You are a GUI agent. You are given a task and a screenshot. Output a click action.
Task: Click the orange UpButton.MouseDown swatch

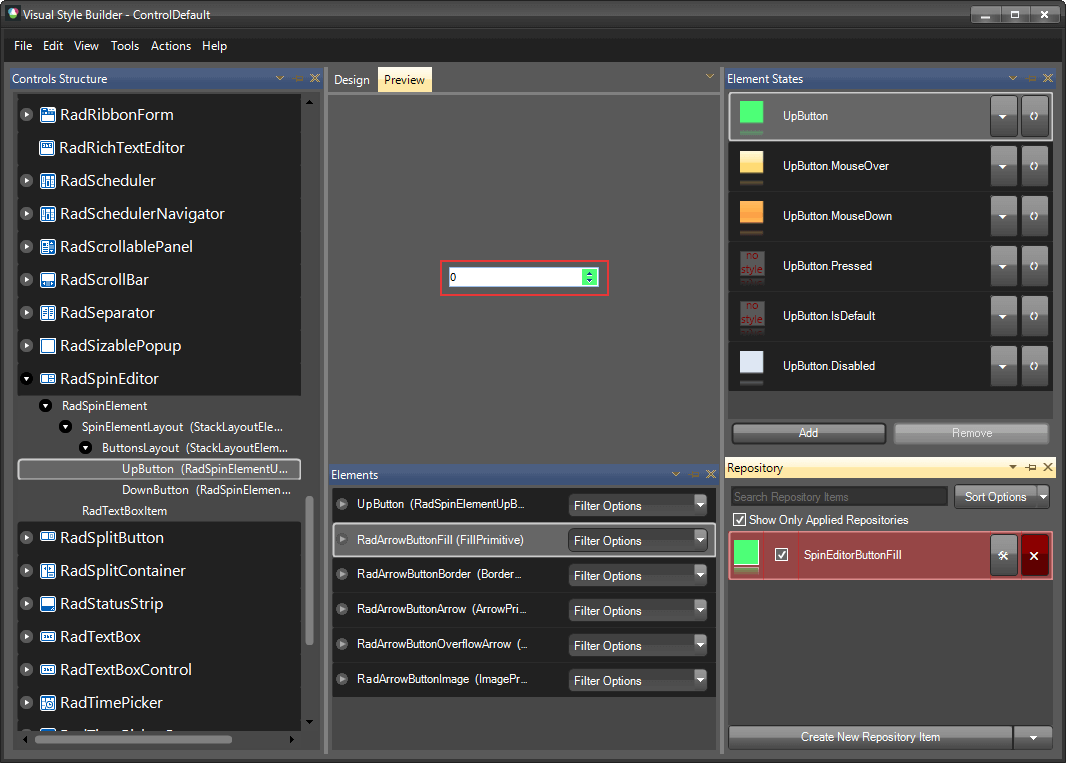[x=751, y=212]
